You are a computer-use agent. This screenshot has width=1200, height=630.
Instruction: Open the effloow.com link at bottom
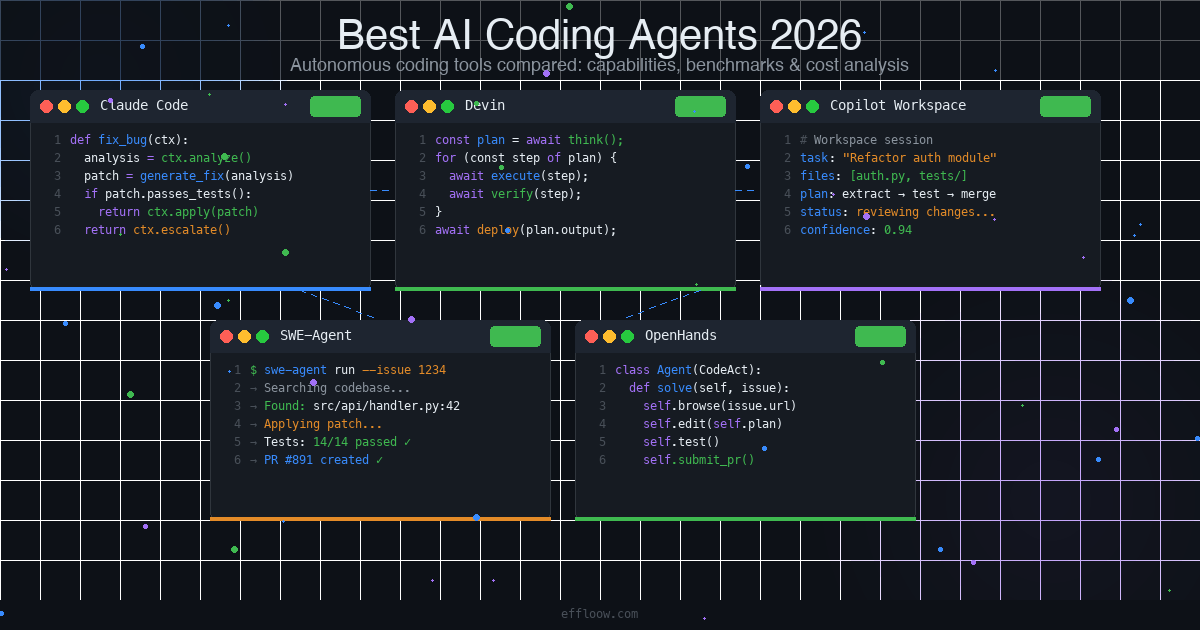(x=599, y=613)
